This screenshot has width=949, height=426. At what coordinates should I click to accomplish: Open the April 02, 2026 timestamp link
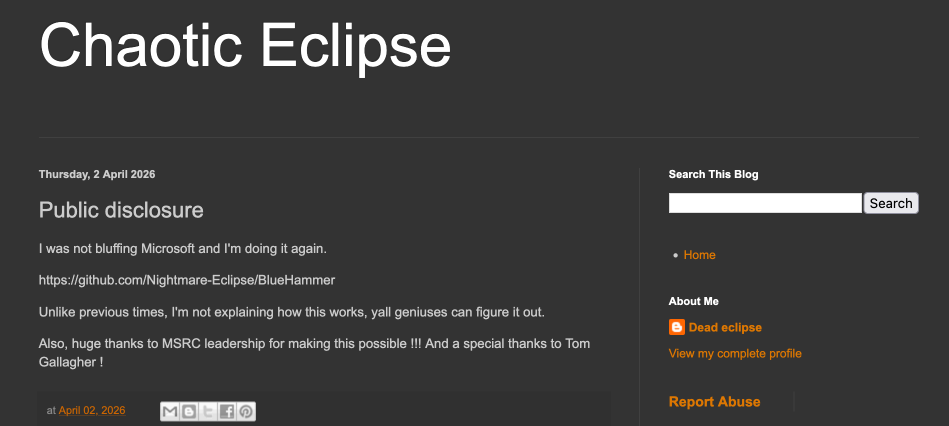[92, 411]
